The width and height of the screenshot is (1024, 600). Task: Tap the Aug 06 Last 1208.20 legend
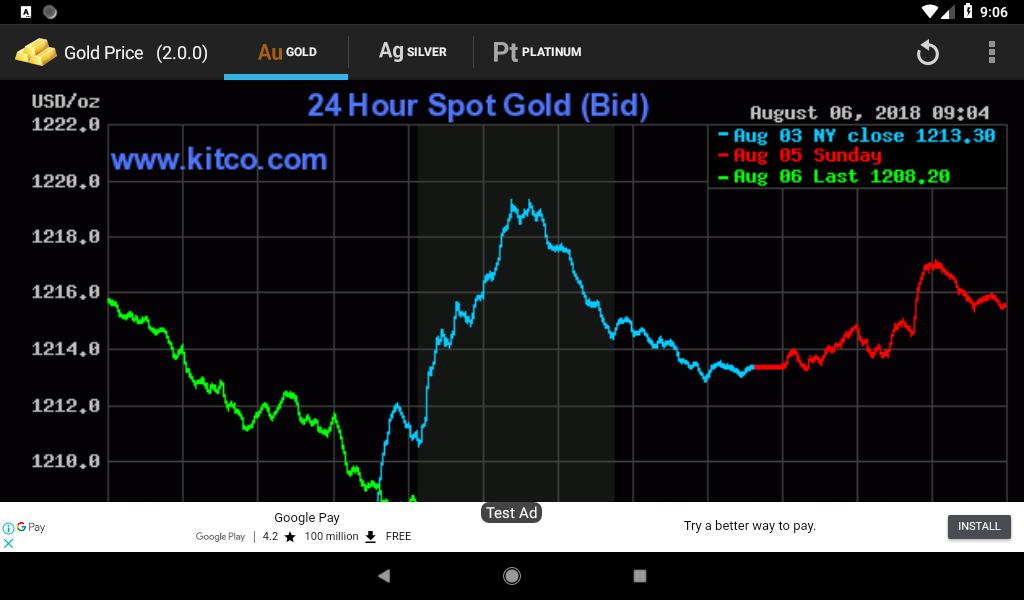click(x=834, y=176)
